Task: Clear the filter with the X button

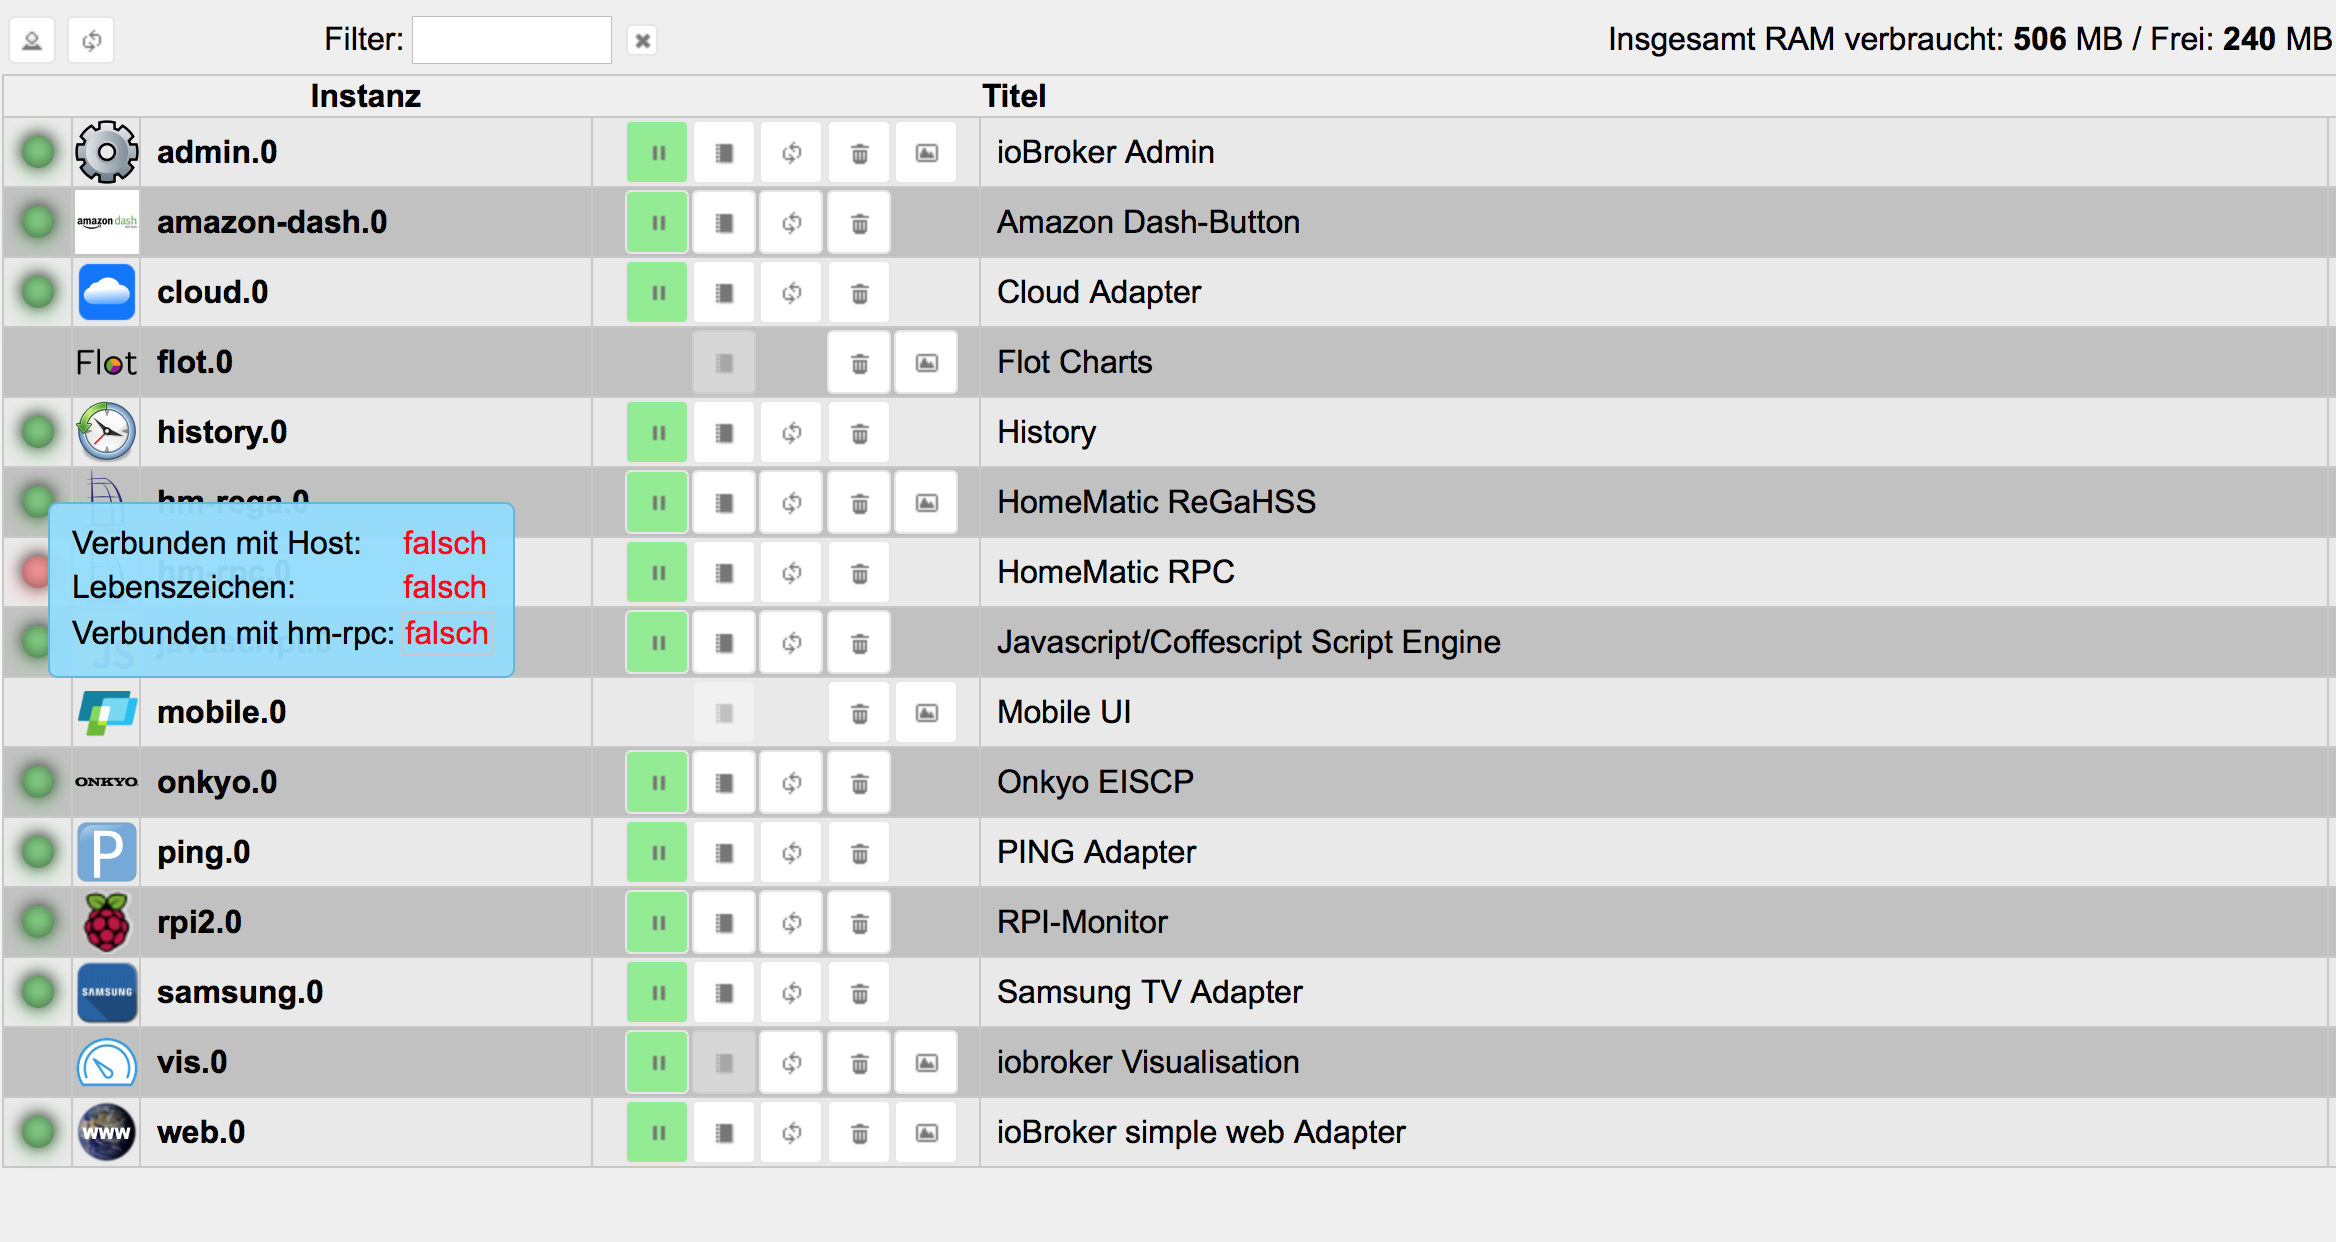Action: pyautogui.click(x=642, y=41)
